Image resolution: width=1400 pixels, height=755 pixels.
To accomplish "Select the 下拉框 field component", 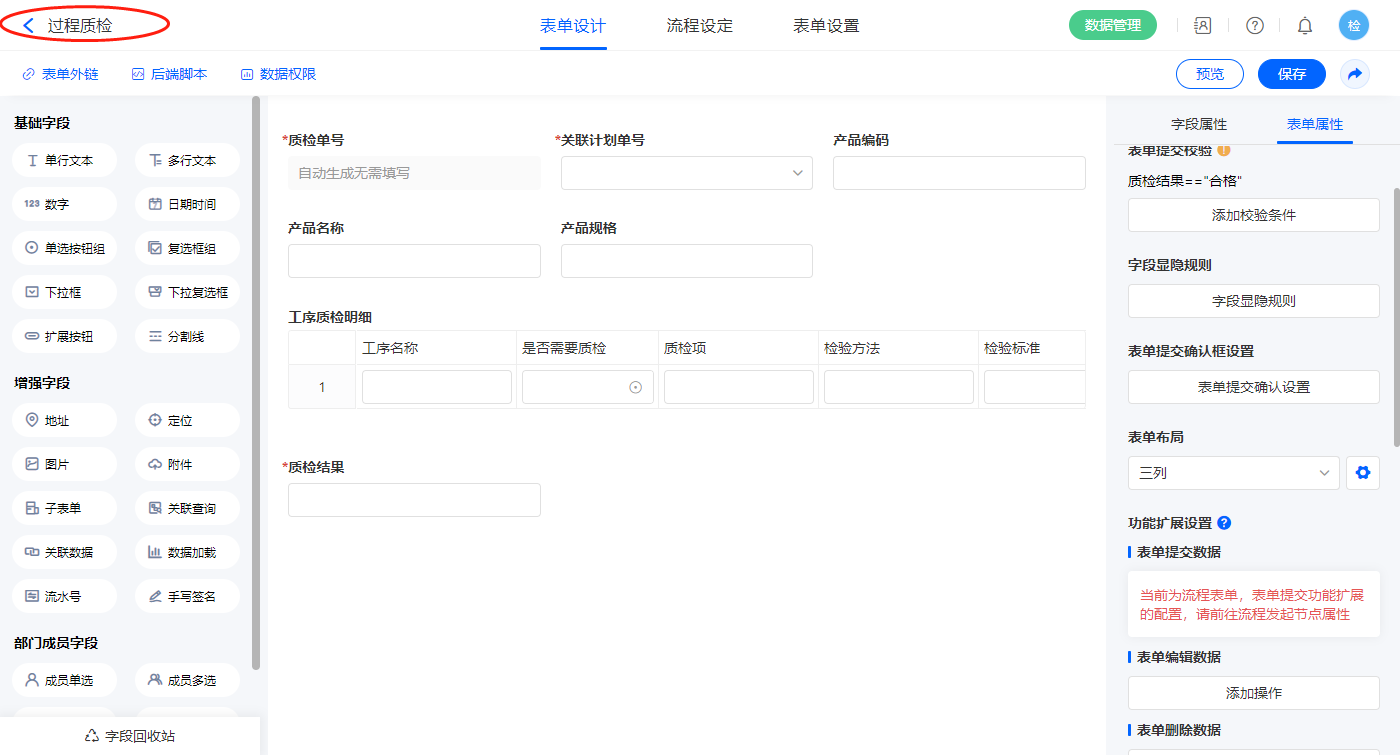I will point(65,293).
